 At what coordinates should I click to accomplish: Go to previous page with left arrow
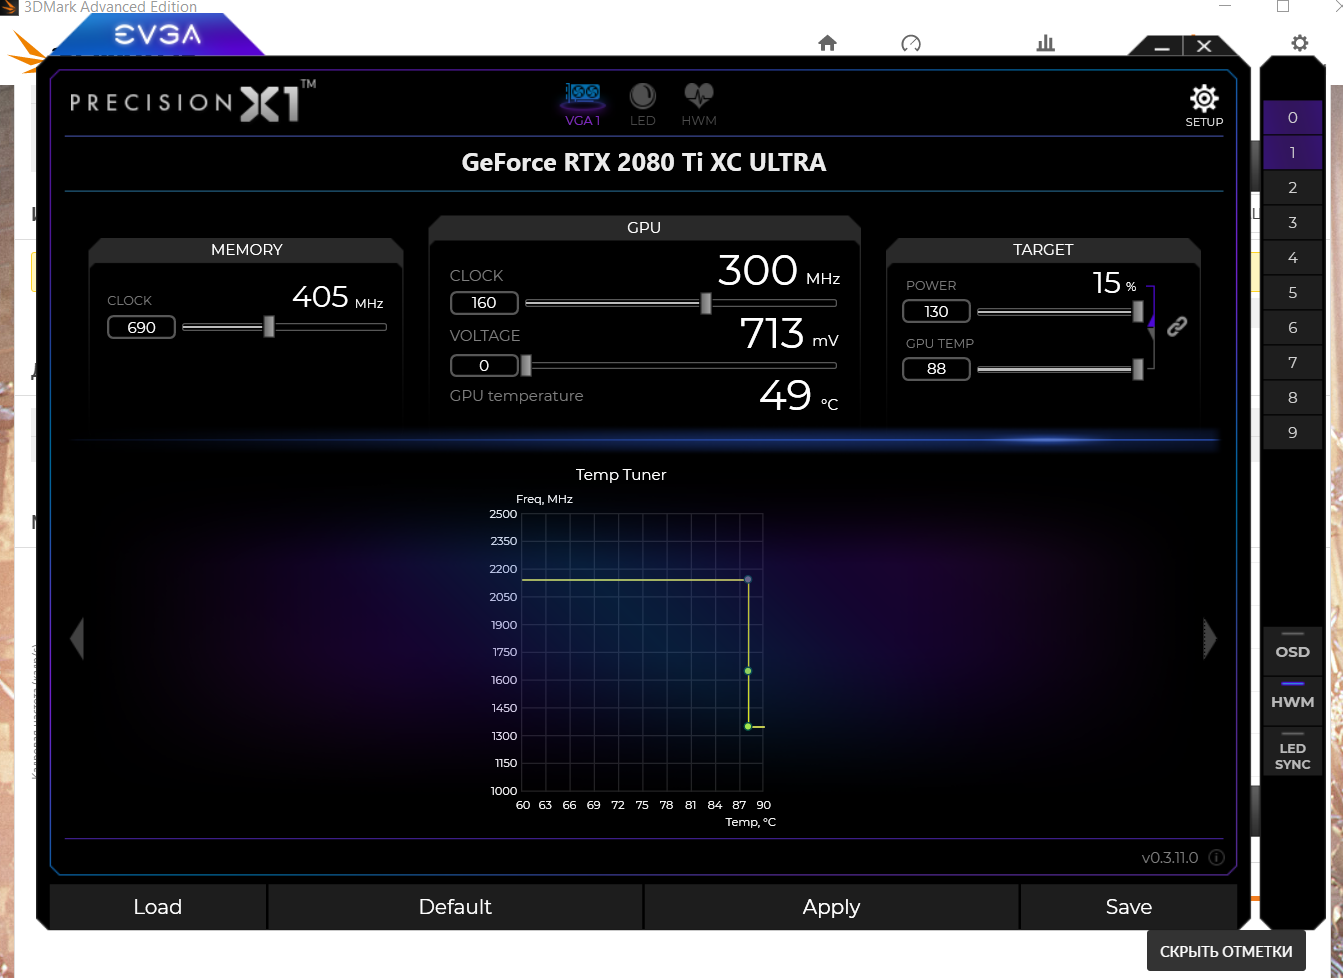tap(77, 639)
